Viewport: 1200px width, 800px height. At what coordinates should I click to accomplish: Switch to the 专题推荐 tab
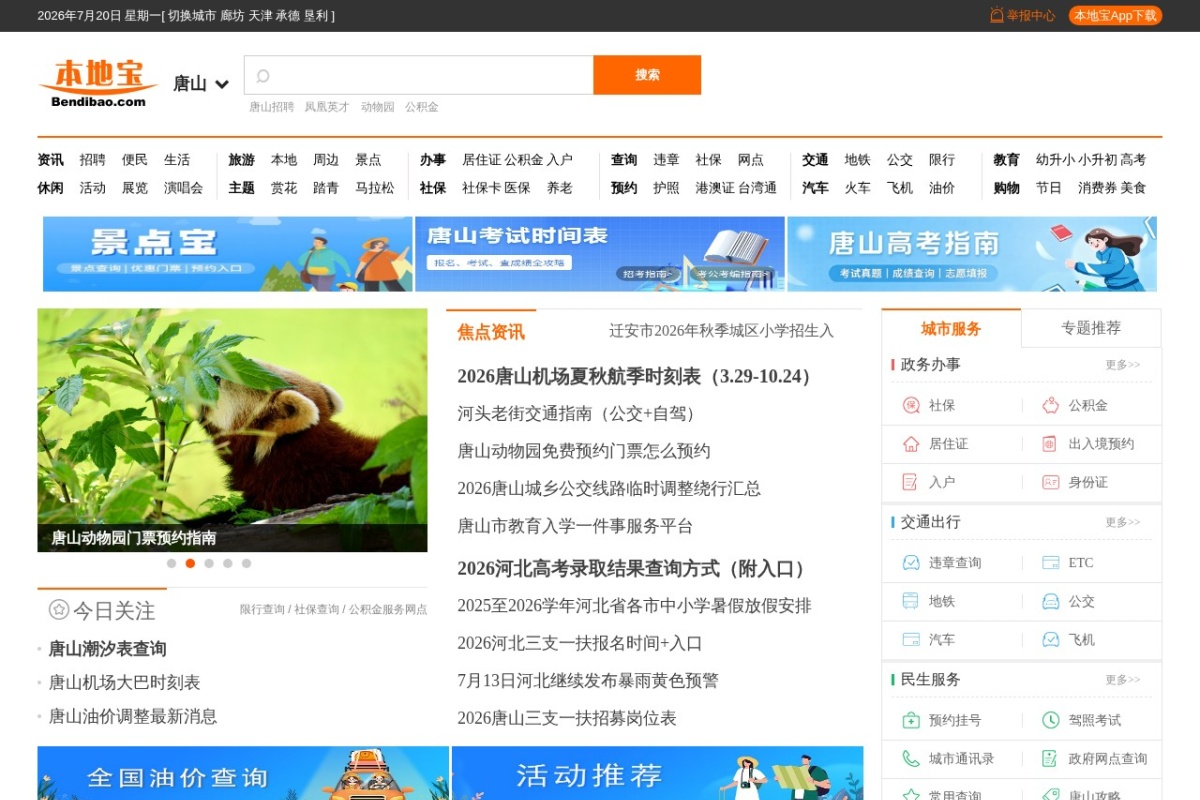coord(1091,328)
